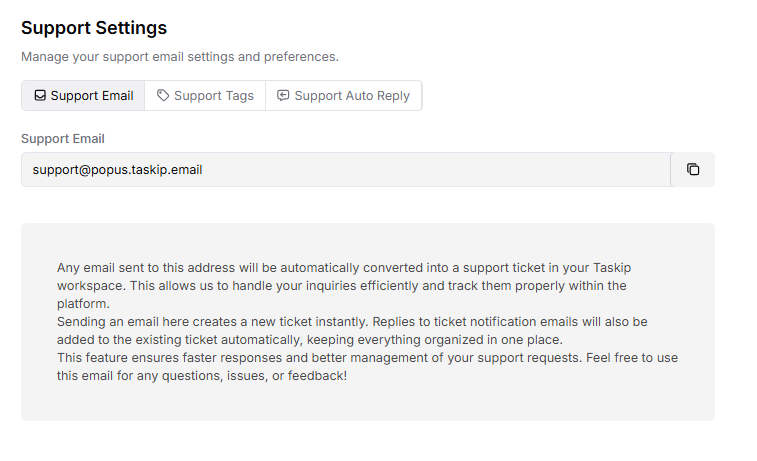Click the Support Settings page heading
Screen dimensions: 757x461
94,28
